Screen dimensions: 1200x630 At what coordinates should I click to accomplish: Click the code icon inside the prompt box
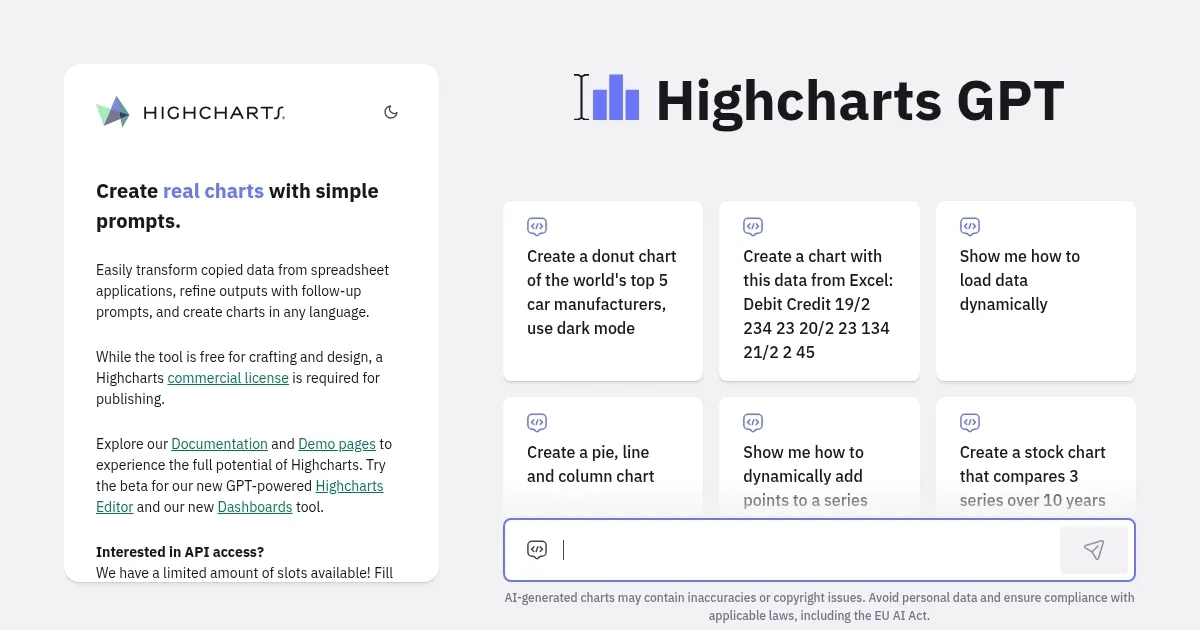537,549
